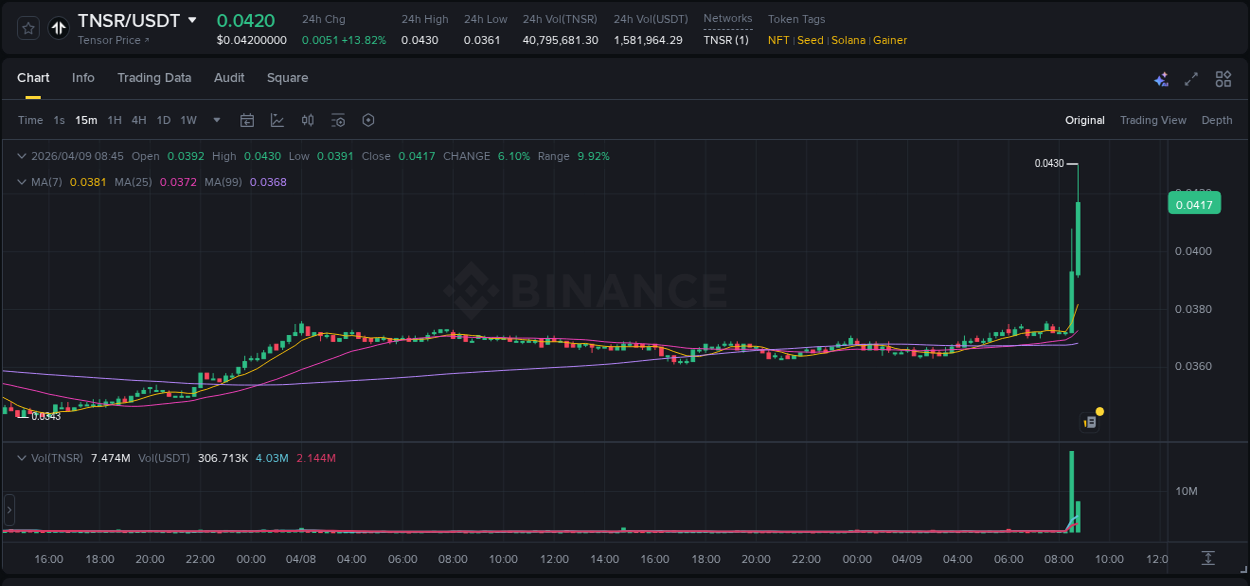1250x586 pixels.
Task: Select the 1H timeframe
Action: click(113, 120)
